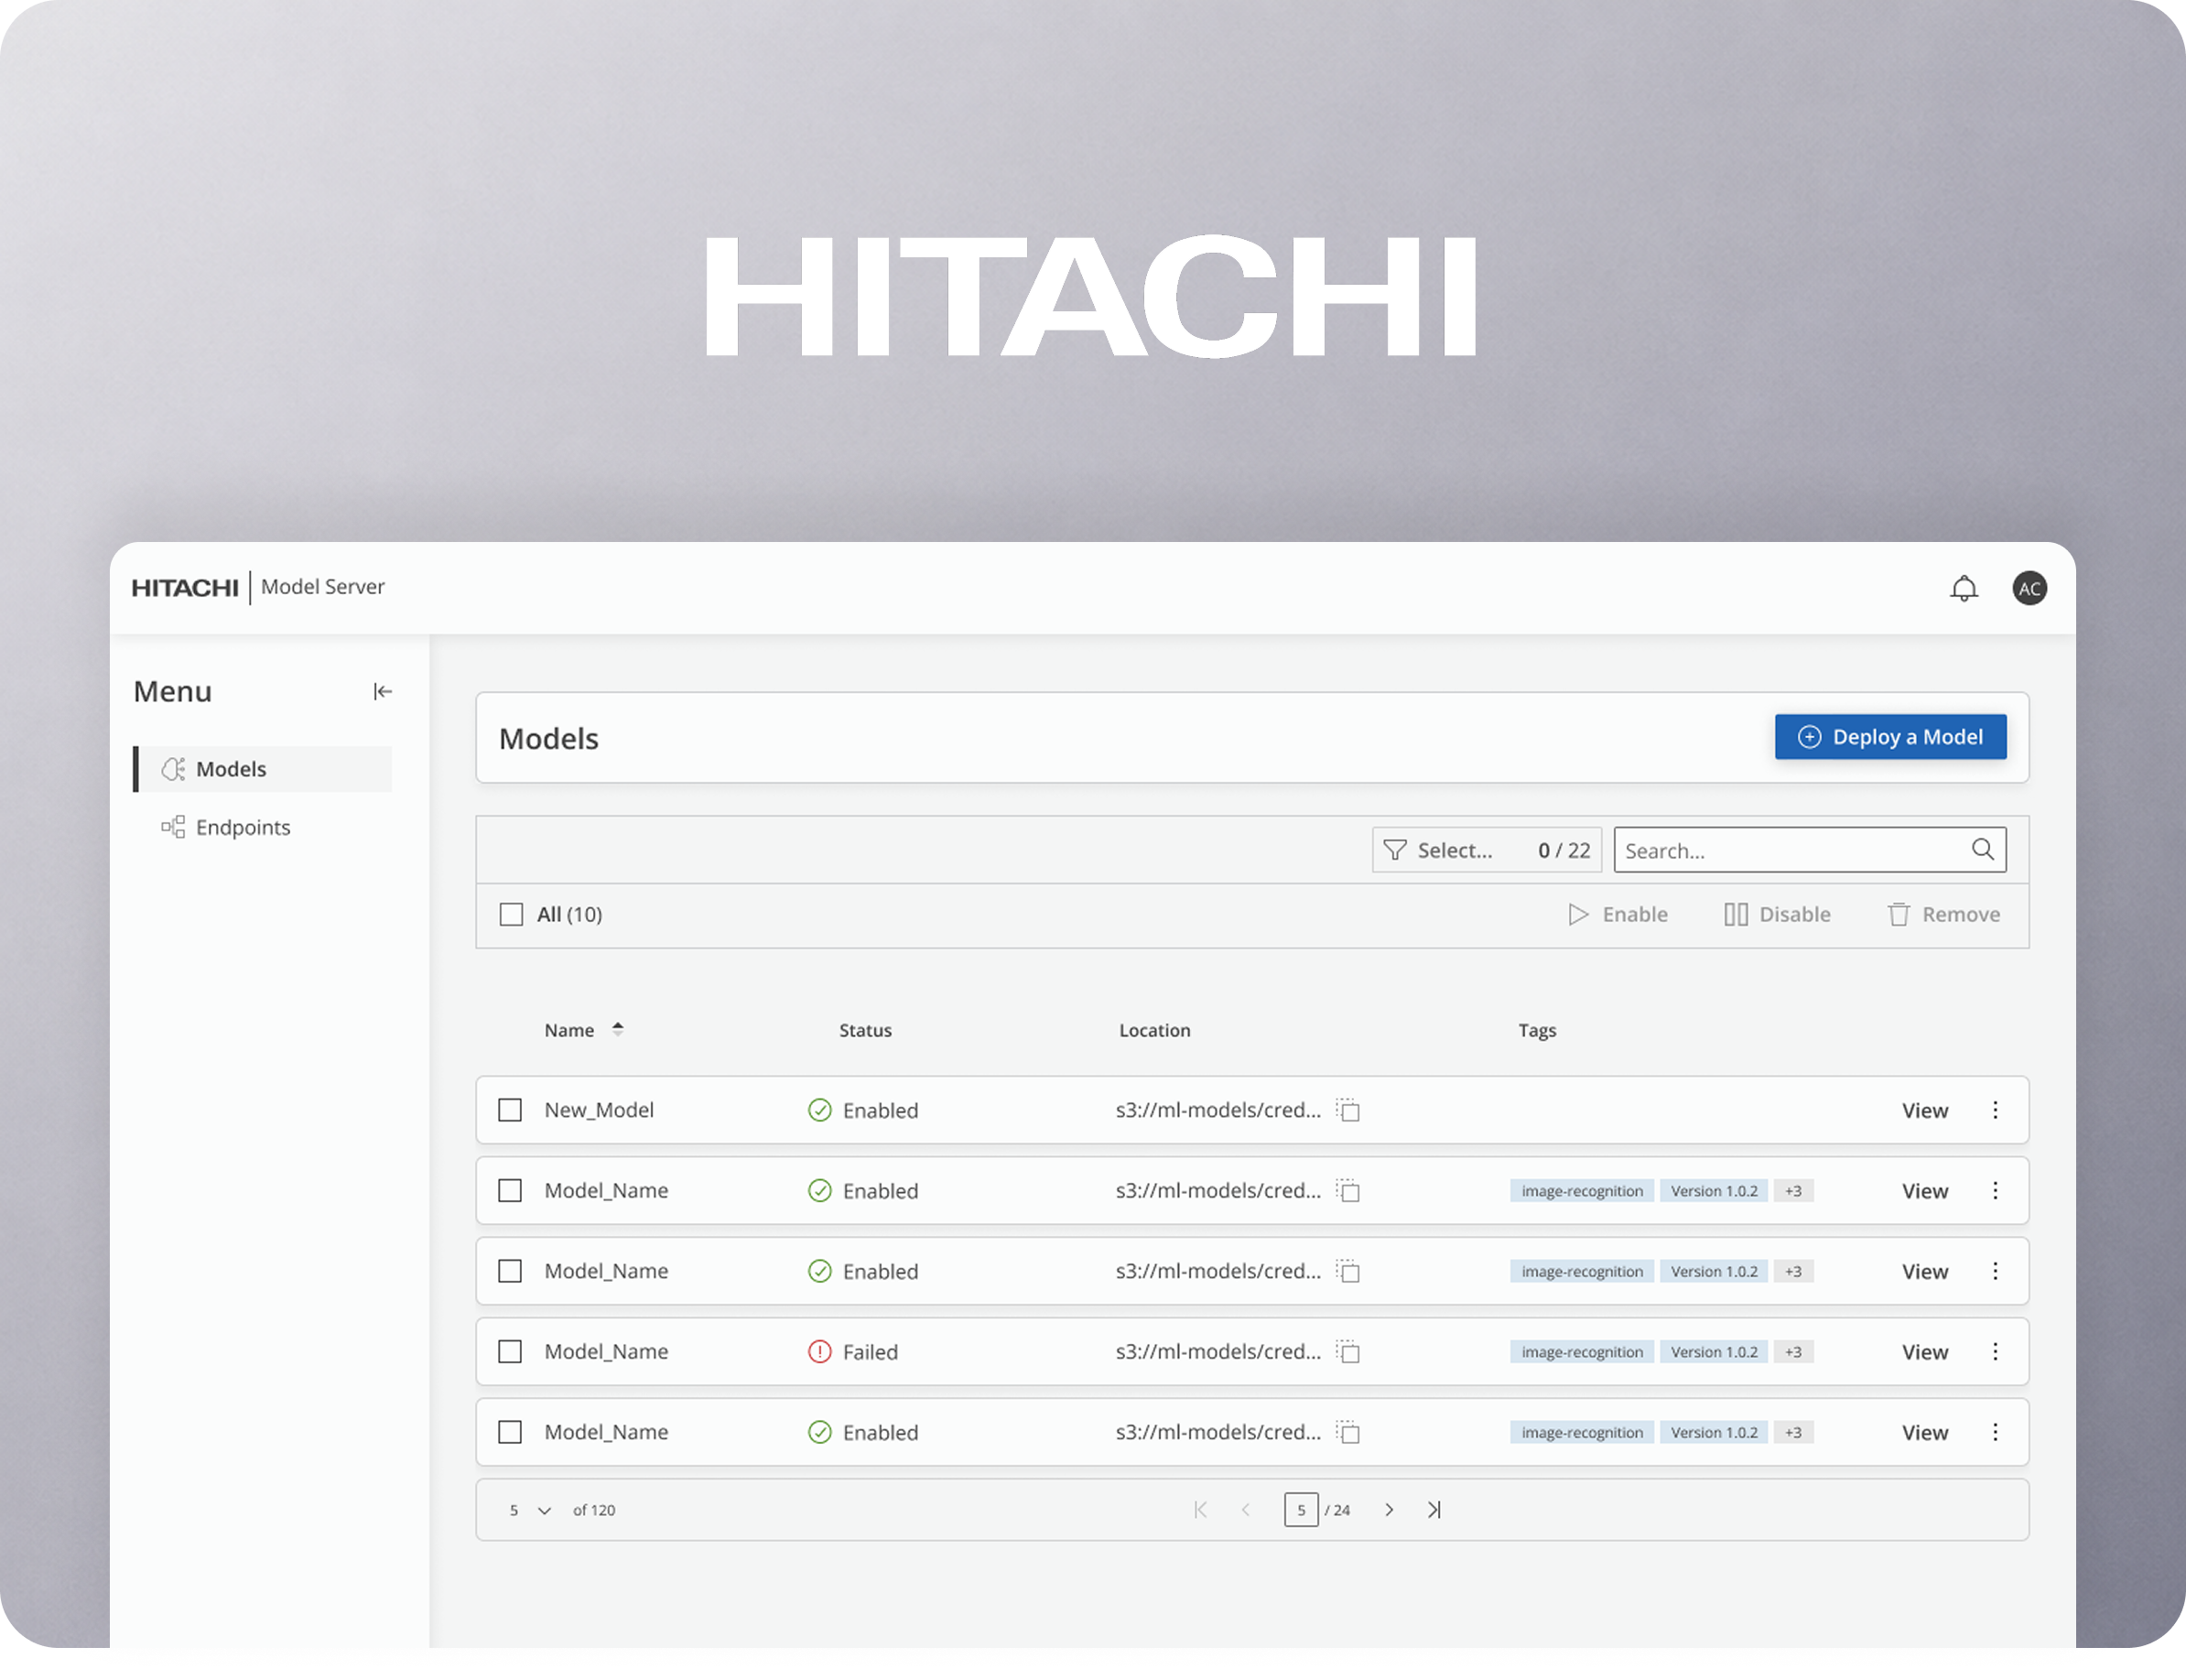Click View in the second row

(x=1924, y=1191)
